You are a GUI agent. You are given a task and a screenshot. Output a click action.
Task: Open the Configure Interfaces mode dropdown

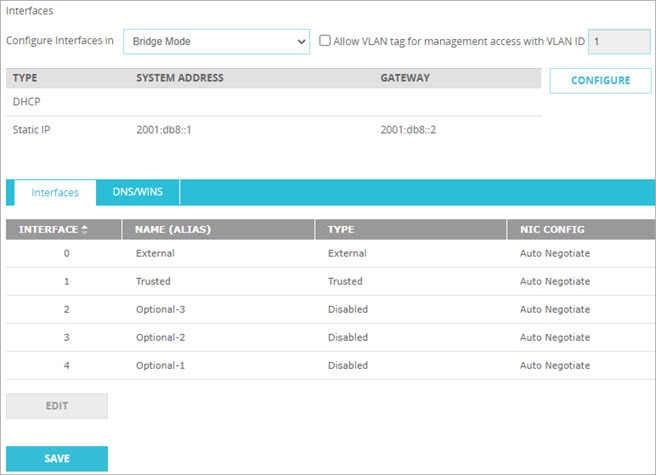click(216, 42)
